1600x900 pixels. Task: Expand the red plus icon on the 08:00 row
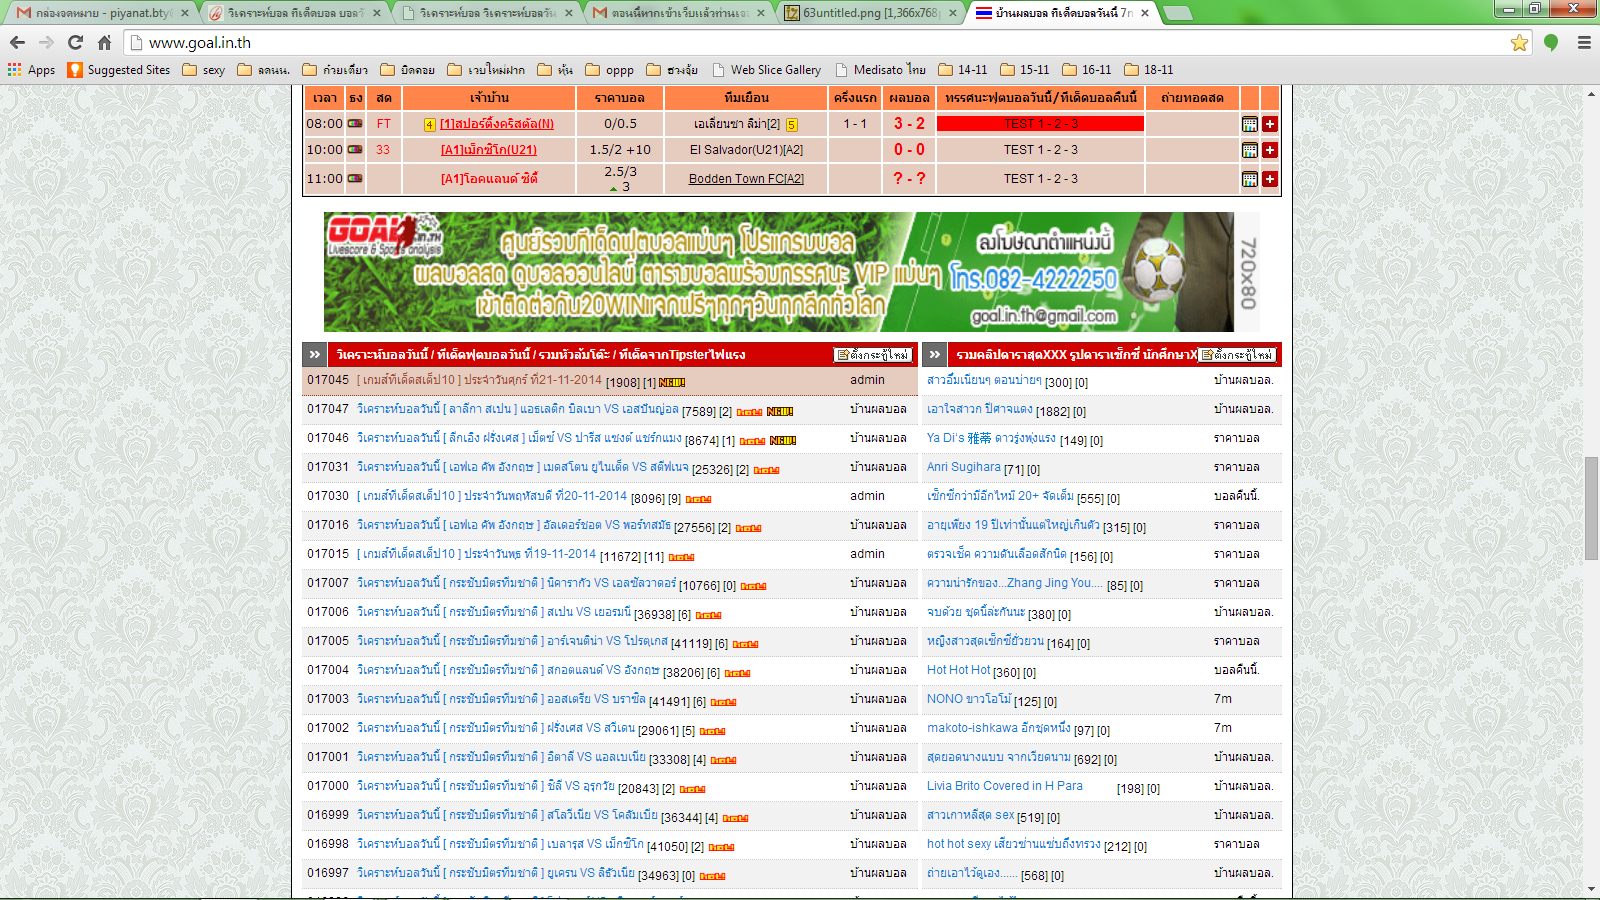point(1270,124)
